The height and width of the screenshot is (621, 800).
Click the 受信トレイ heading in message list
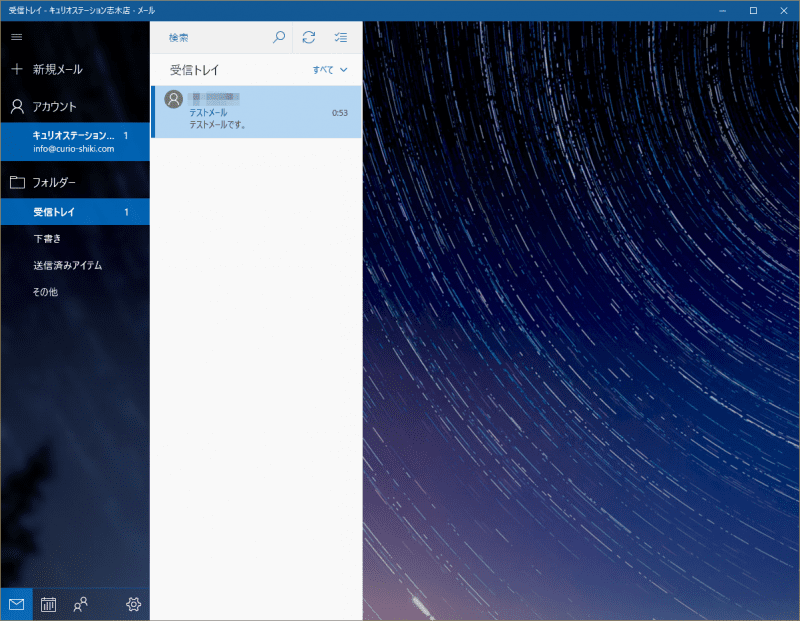pyautogui.click(x=194, y=70)
